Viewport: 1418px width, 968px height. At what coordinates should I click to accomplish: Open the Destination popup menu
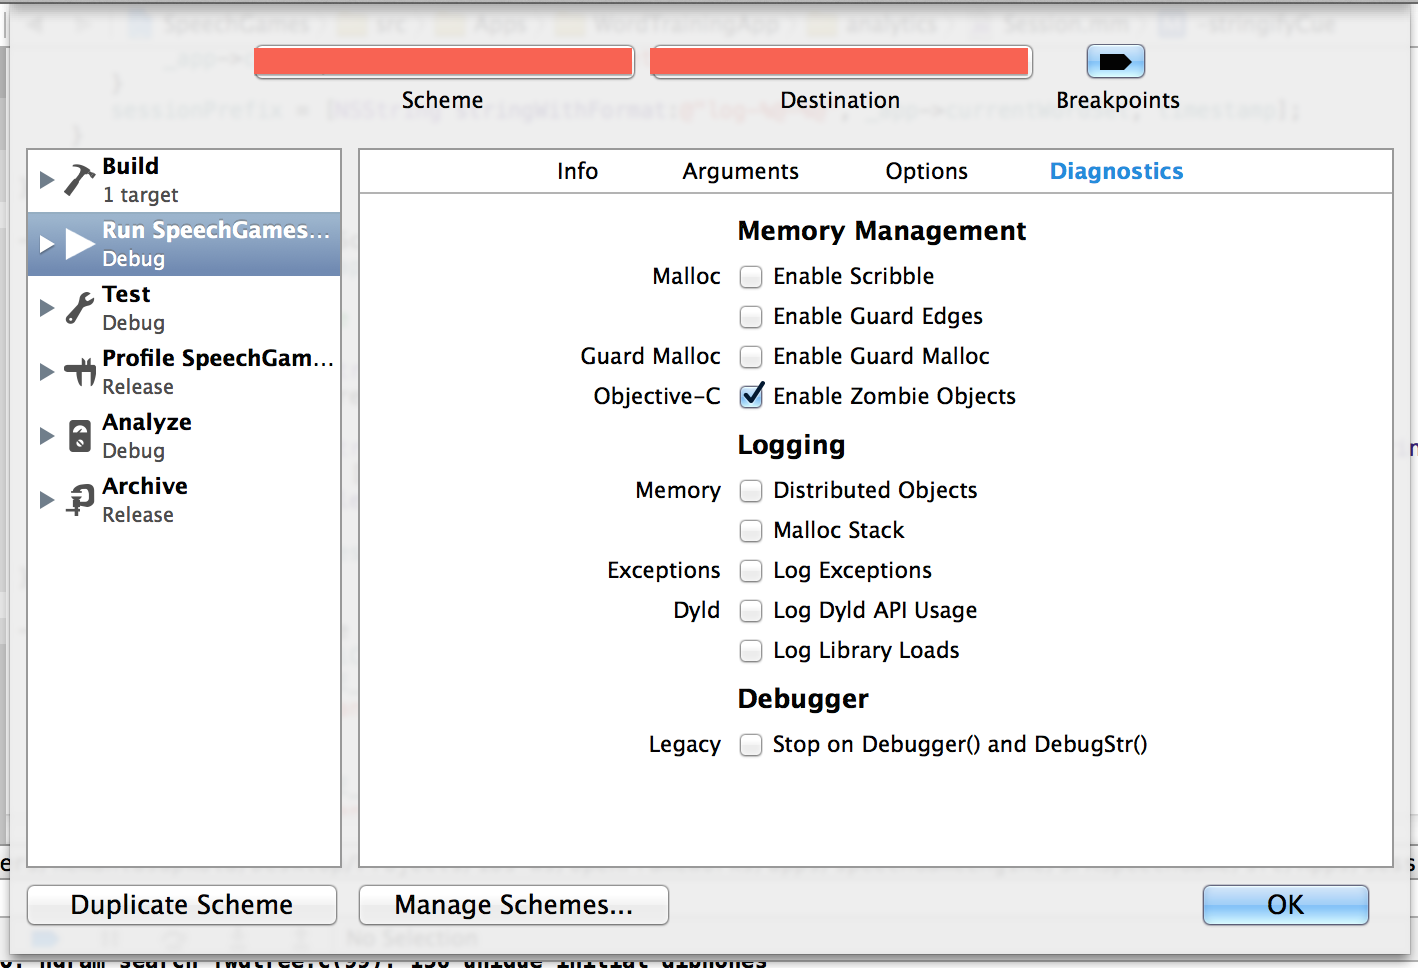(x=841, y=62)
